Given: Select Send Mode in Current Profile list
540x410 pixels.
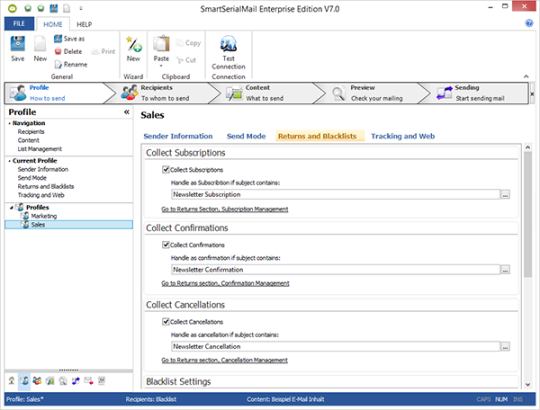Looking at the screenshot, I should pyautogui.click(x=32, y=178).
